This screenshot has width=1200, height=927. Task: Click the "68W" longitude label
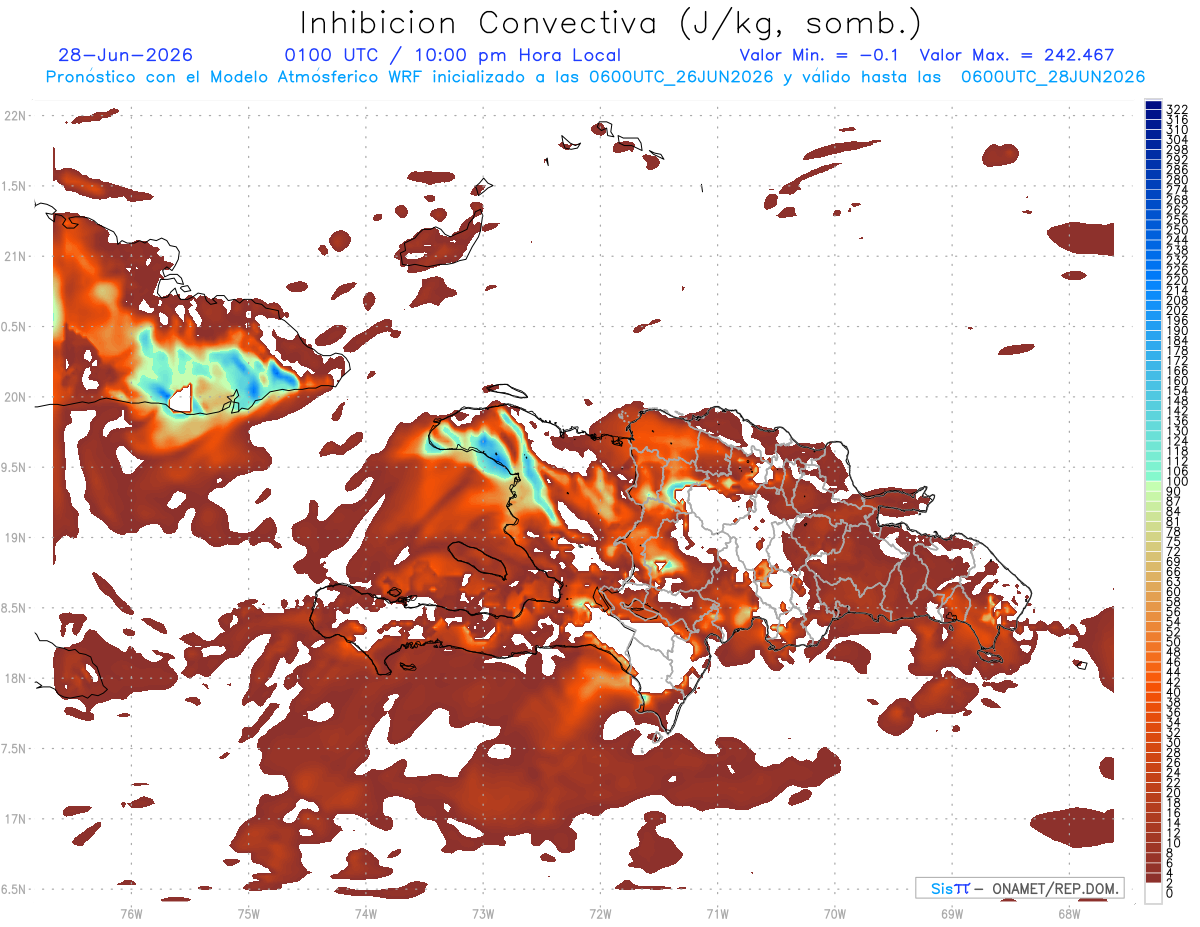[1068, 913]
